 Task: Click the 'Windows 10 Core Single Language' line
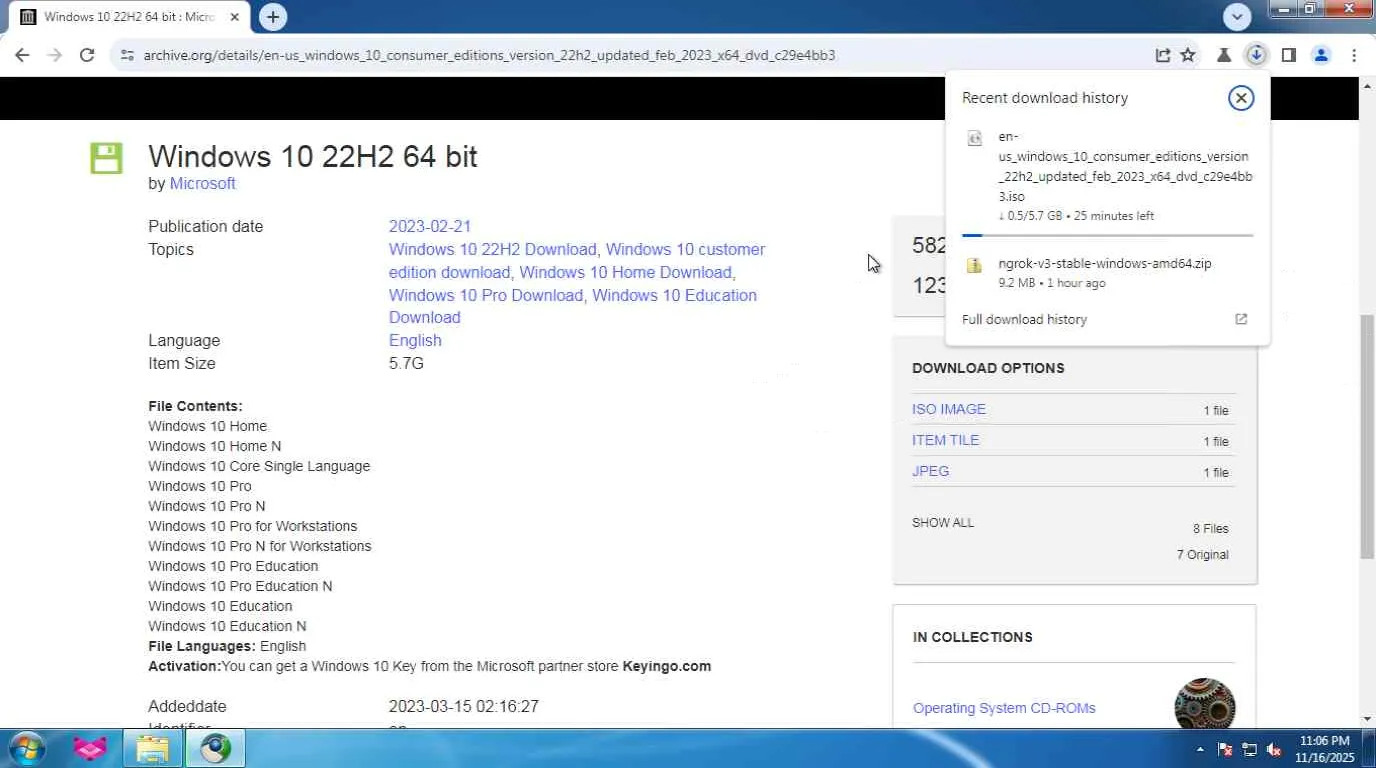(259, 466)
